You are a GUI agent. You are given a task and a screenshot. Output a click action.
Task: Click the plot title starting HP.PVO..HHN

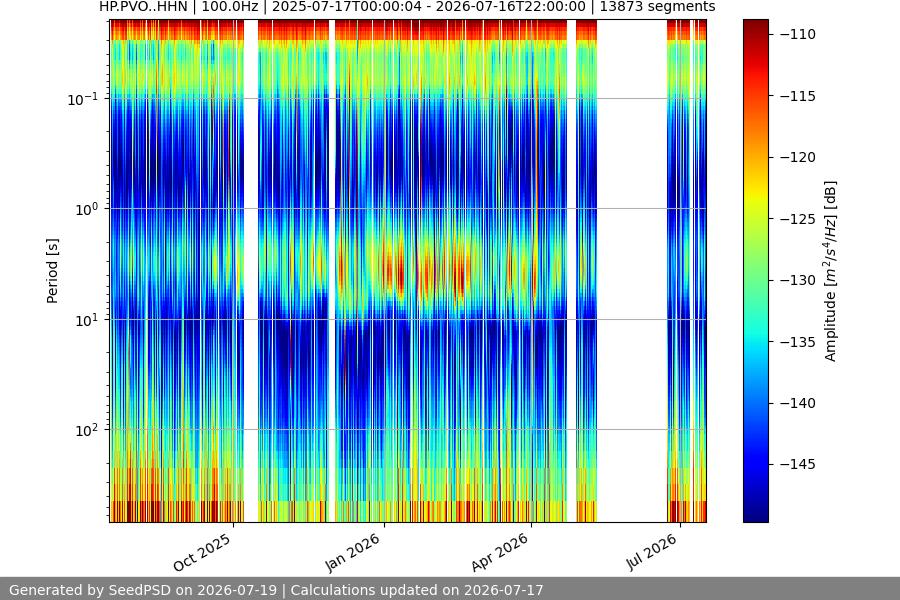click(x=407, y=7)
